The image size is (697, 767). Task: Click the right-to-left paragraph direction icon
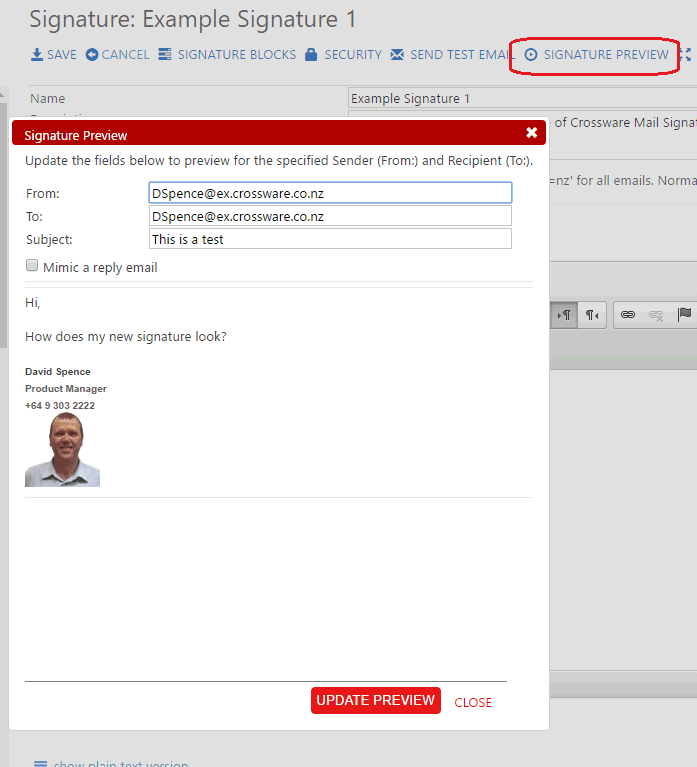592,315
